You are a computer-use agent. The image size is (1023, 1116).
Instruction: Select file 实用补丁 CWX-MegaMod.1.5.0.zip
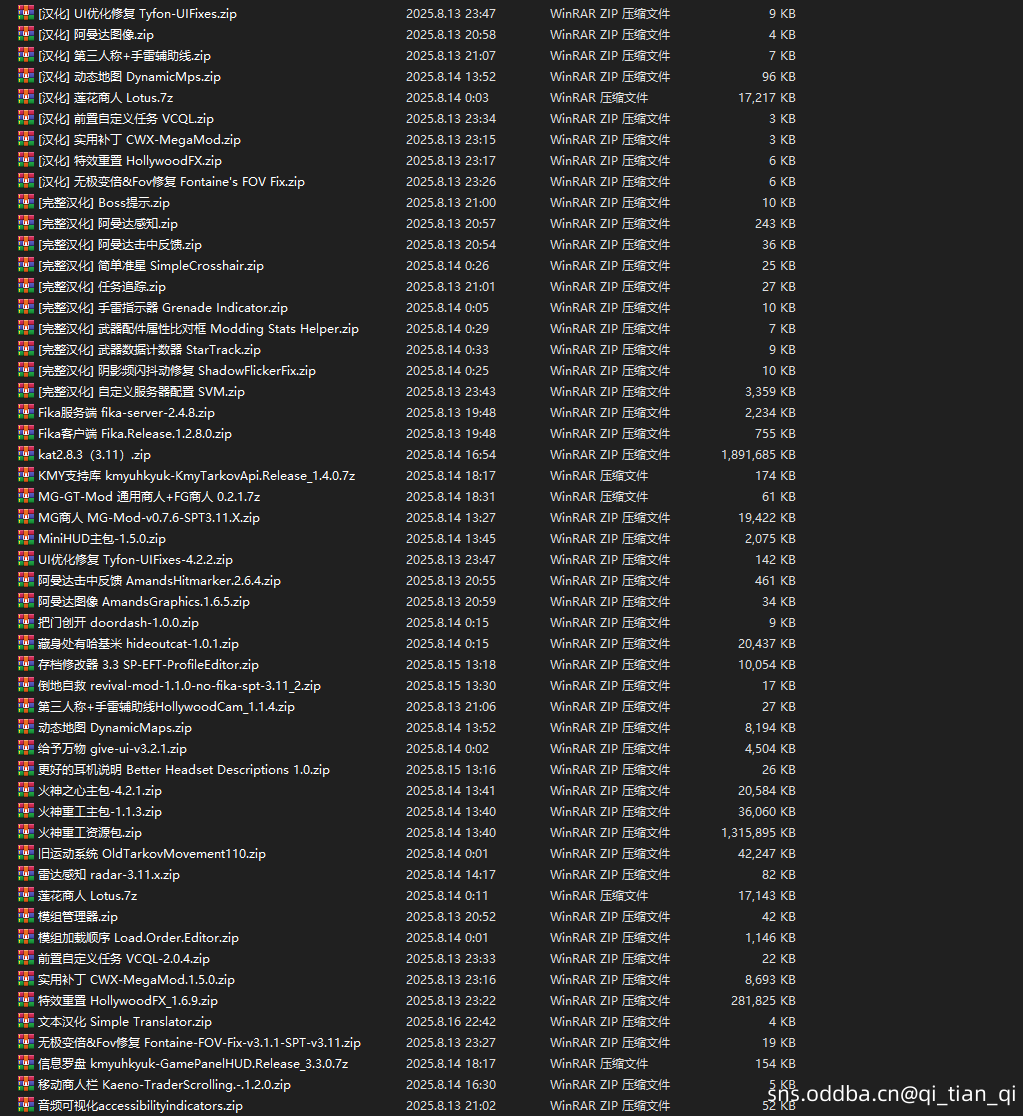click(137, 979)
